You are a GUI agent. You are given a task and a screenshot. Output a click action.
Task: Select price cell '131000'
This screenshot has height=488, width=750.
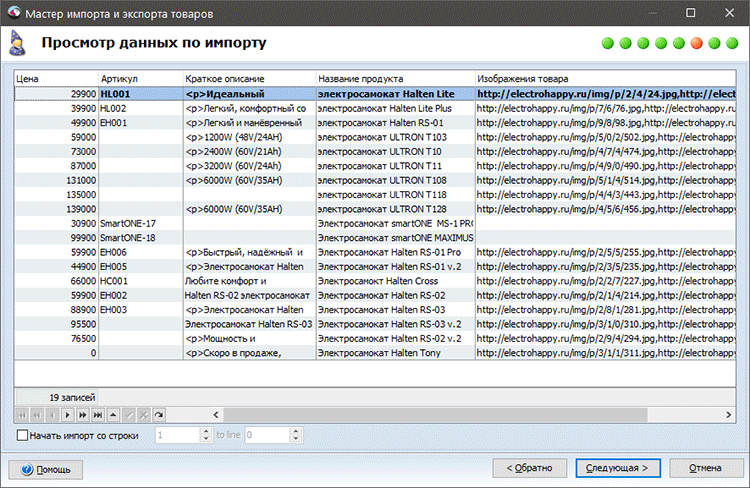(x=56, y=180)
